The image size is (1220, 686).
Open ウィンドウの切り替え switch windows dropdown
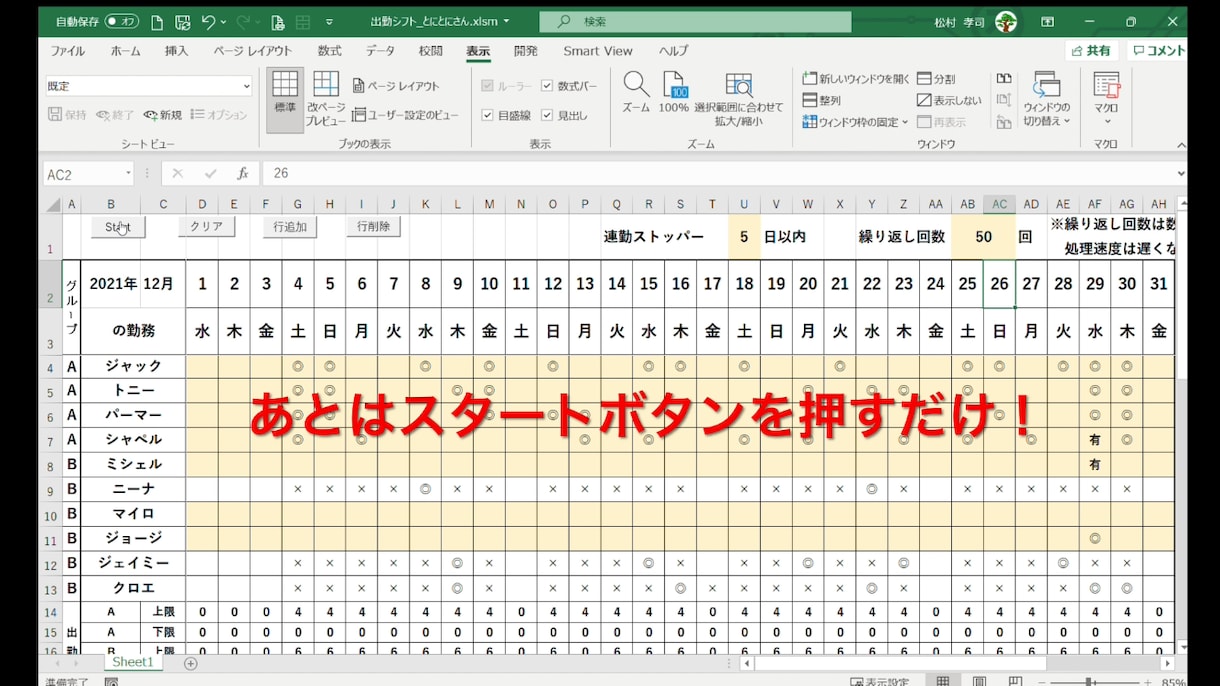click(1047, 100)
